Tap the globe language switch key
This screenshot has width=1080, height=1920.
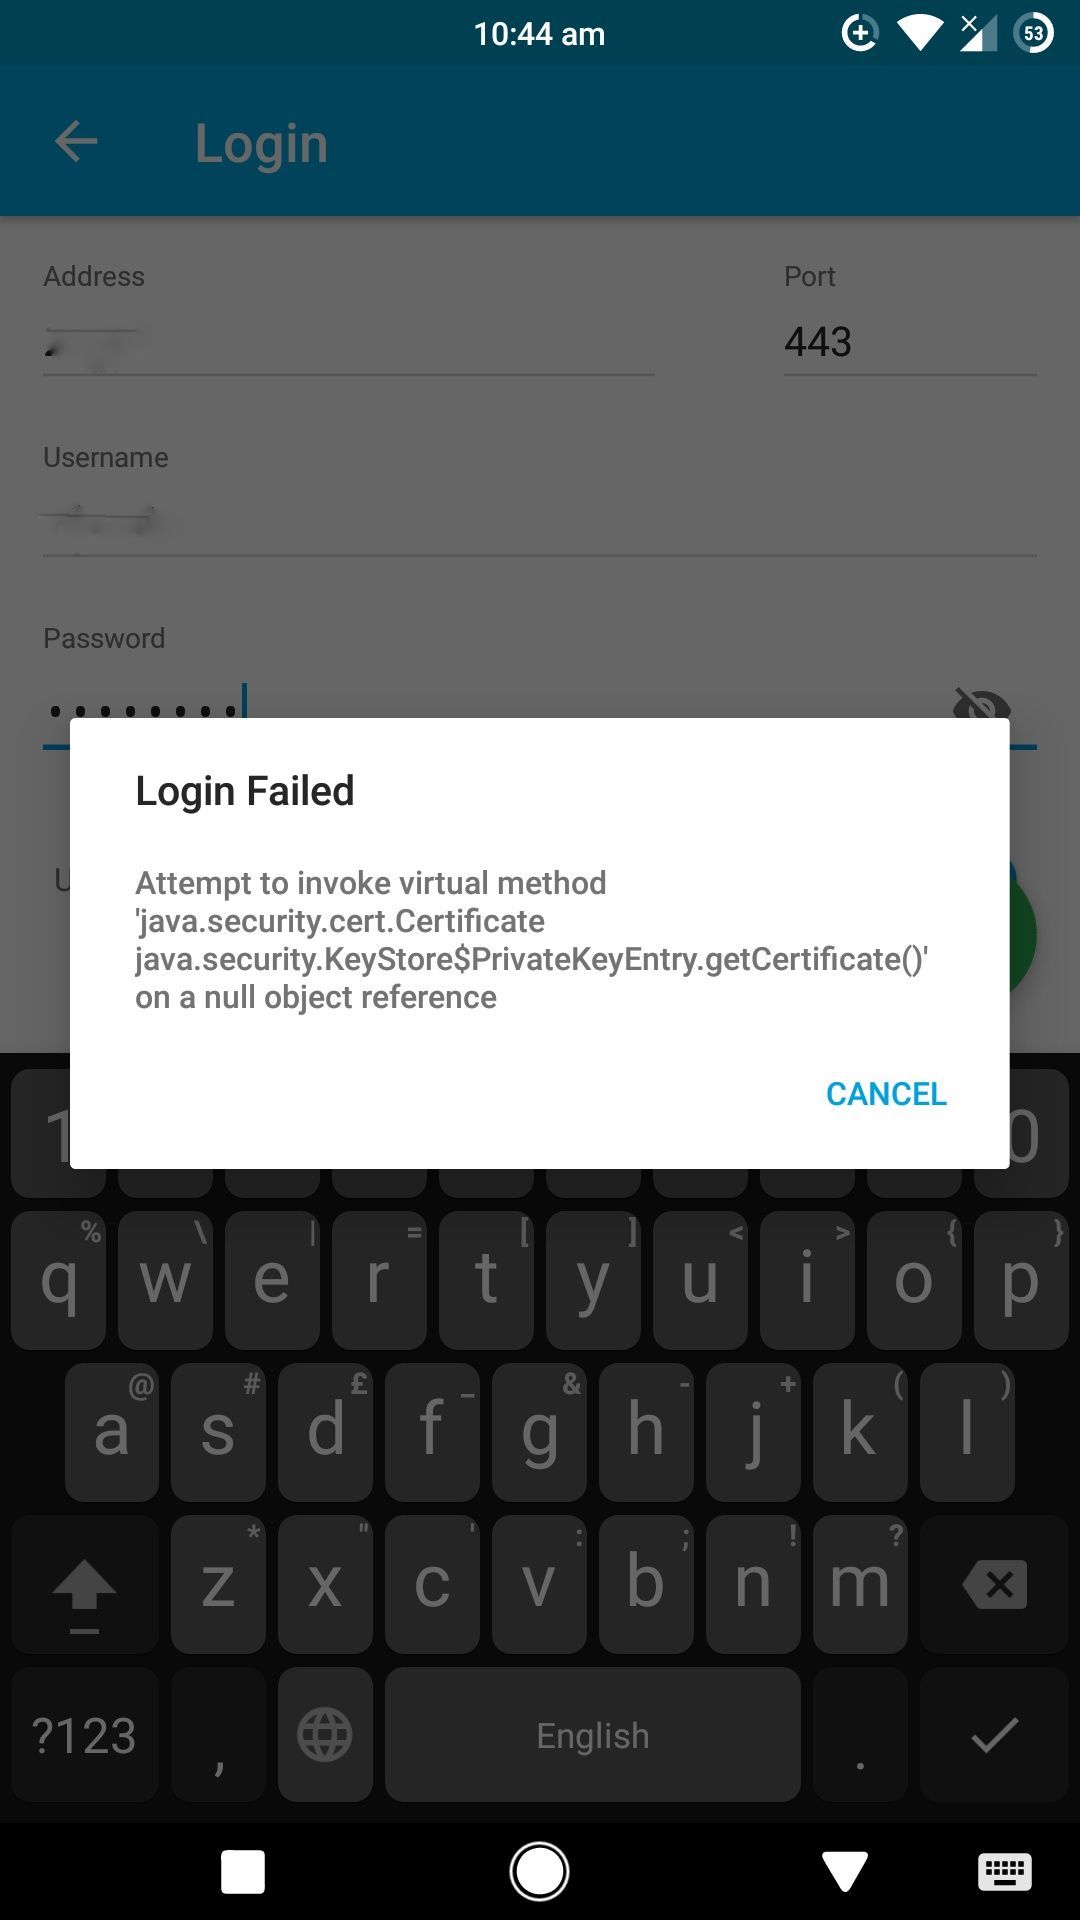(325, 1735)
